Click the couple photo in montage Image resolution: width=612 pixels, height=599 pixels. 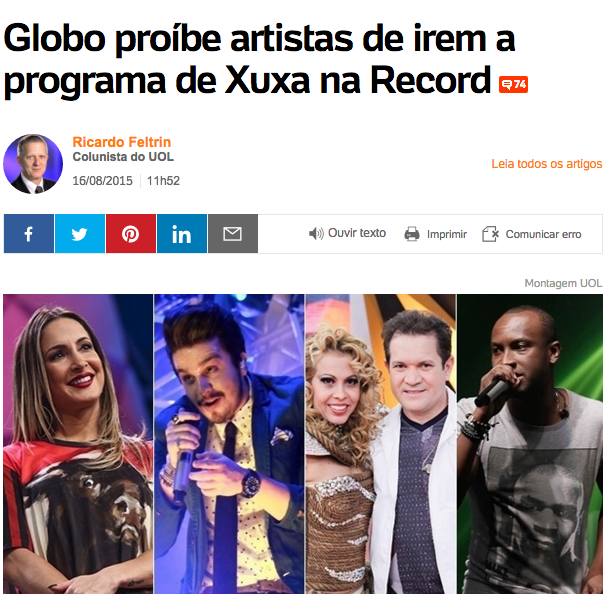[x=381, y=444]
